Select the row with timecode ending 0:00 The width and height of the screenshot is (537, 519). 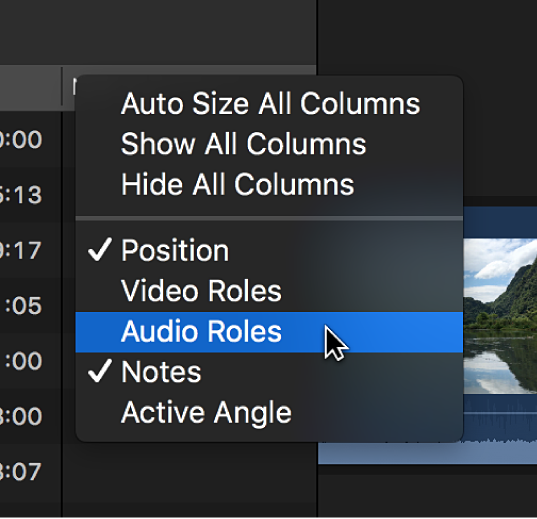click(x=21, y=139)
